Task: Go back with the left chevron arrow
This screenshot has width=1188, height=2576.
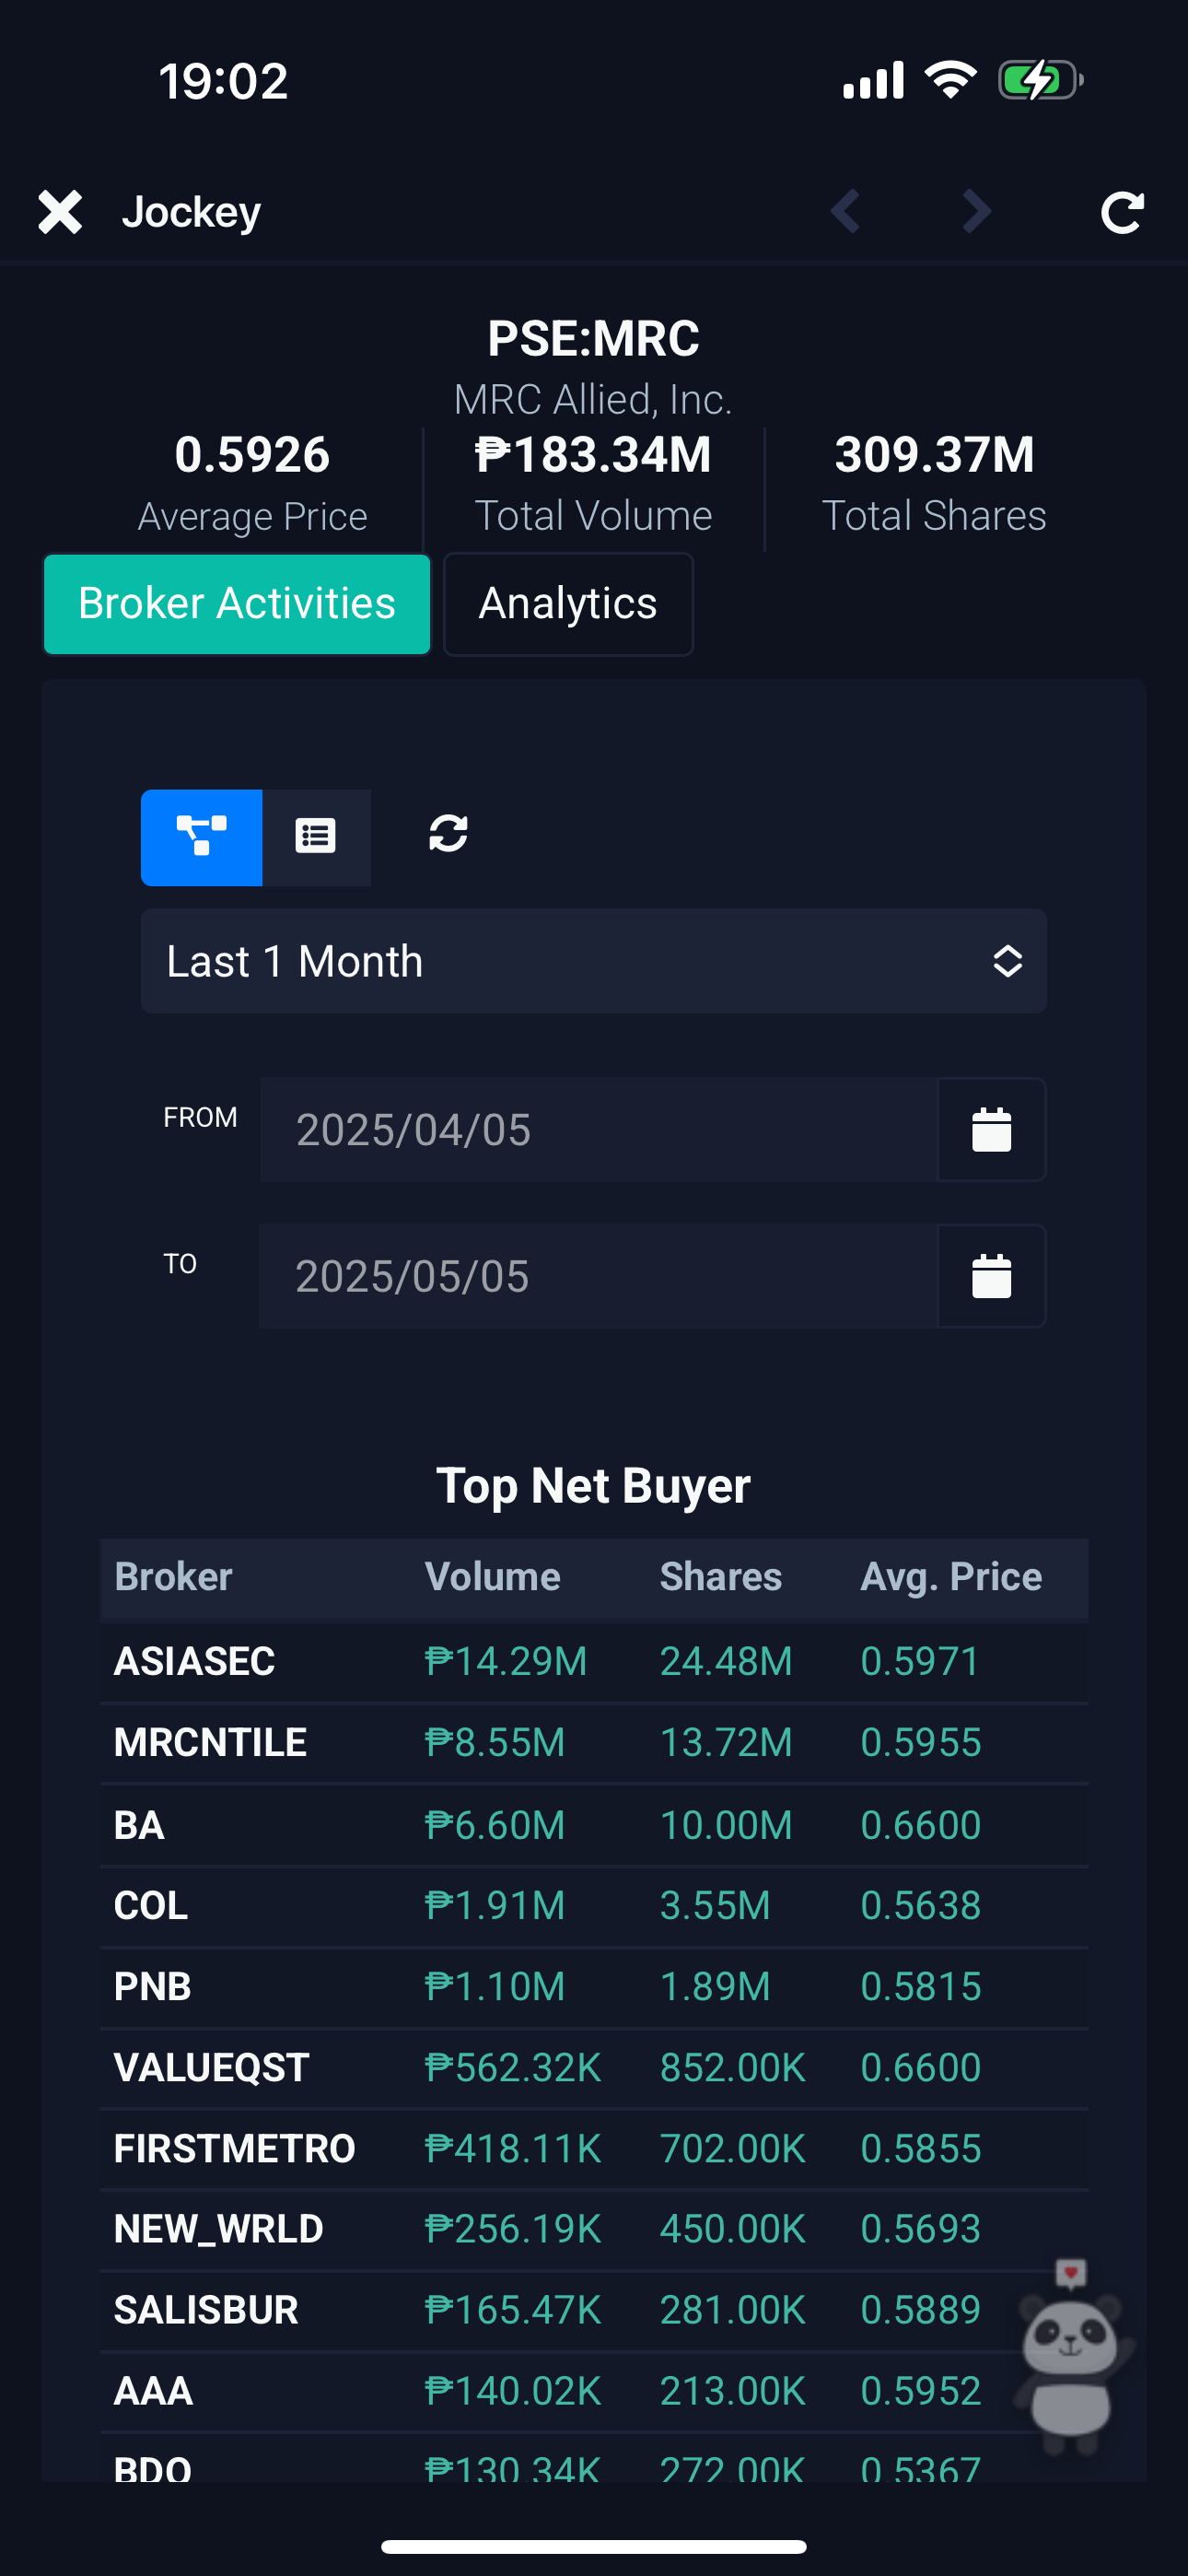Action: (x=846, y=211)
